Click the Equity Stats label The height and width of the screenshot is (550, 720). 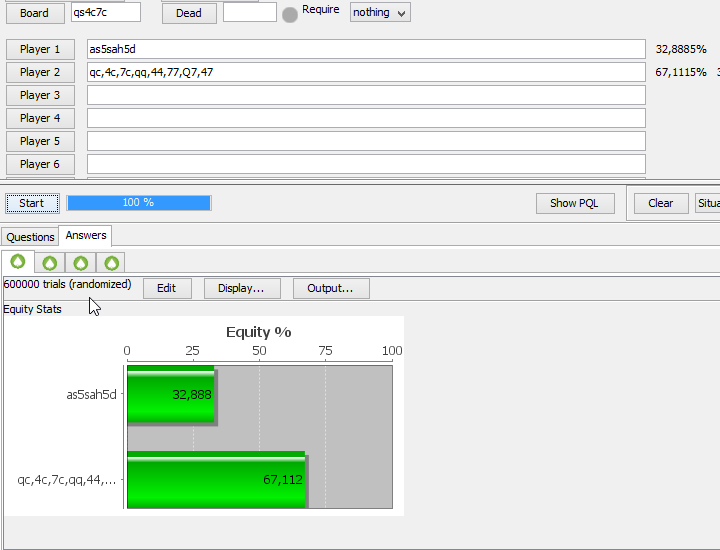(x=32, y=309)
